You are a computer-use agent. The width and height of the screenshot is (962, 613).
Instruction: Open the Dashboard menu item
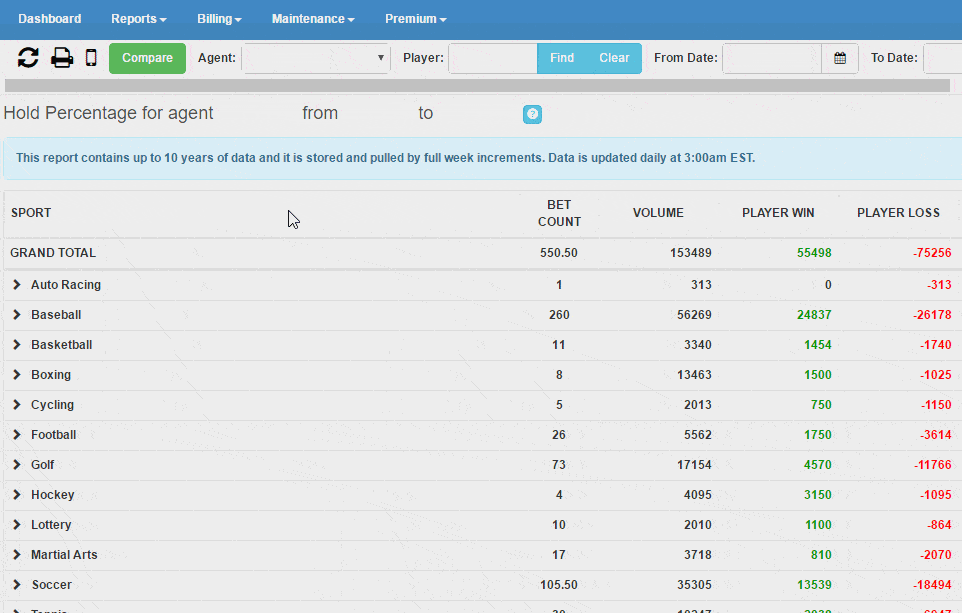tap(50, 19)
